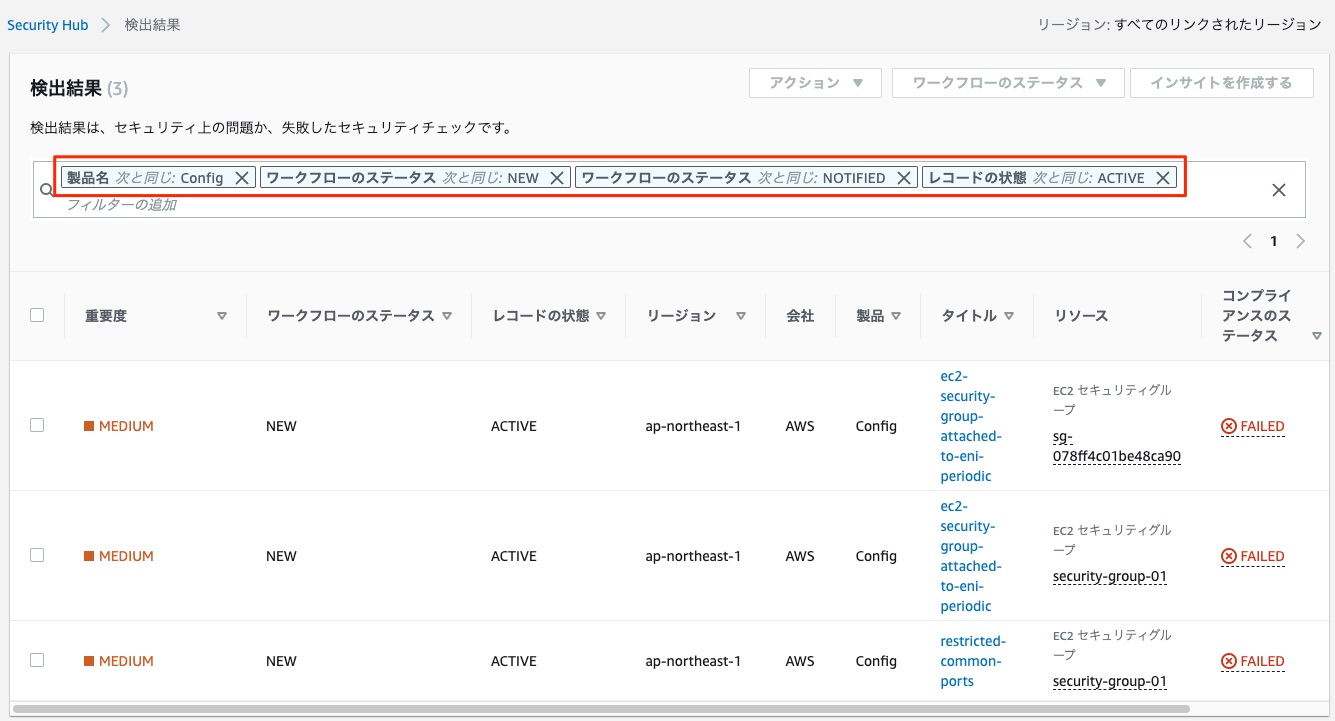Open the ワークフローのステータス dropdown button
This screenshot has width=1335, height=721.
click(1008, 83)
